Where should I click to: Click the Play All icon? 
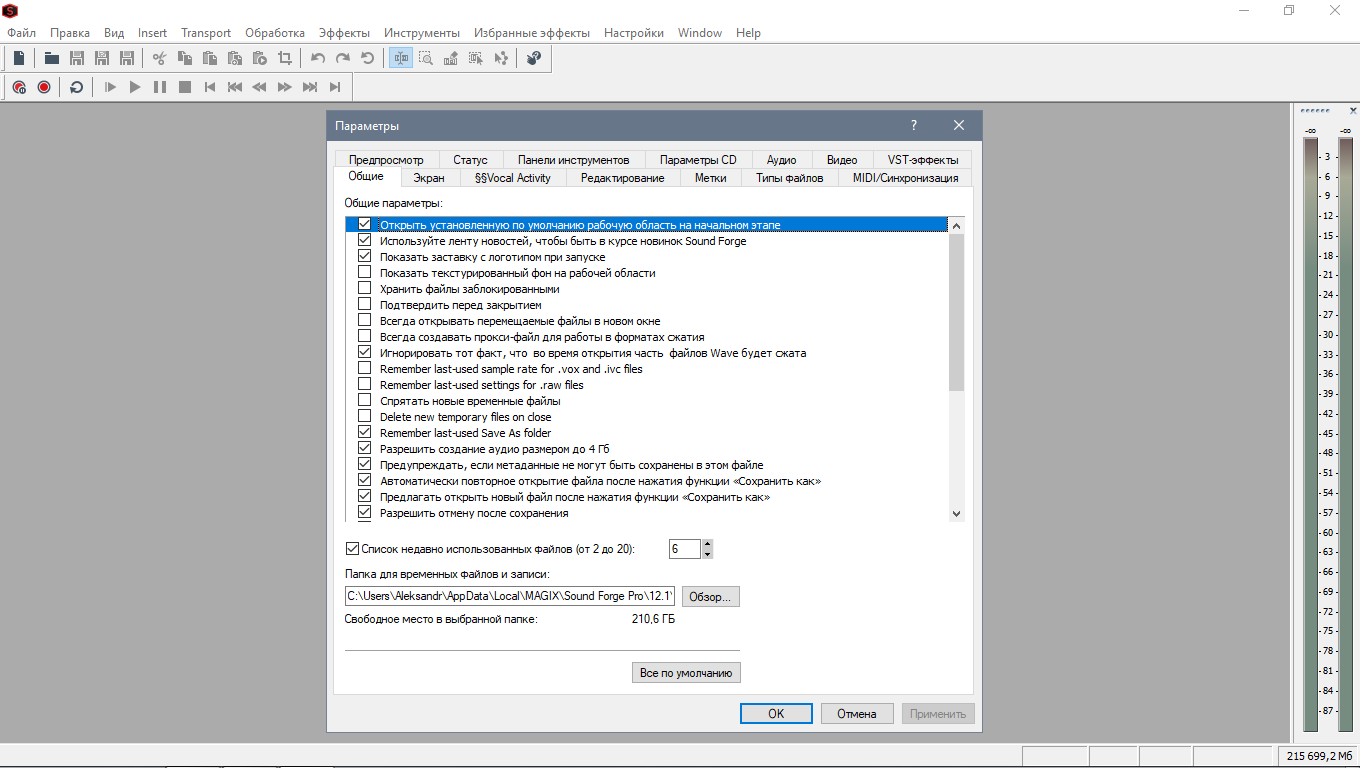point(110,87)
